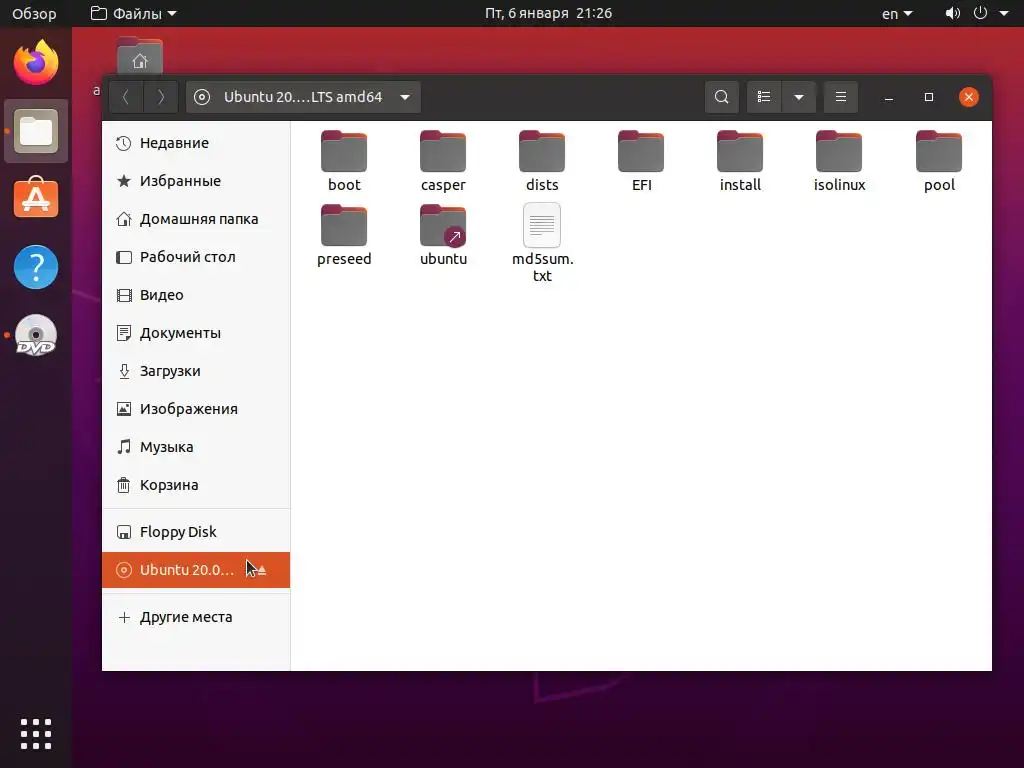Open Ubuntu Software from dock

click(x=36, y=198)
